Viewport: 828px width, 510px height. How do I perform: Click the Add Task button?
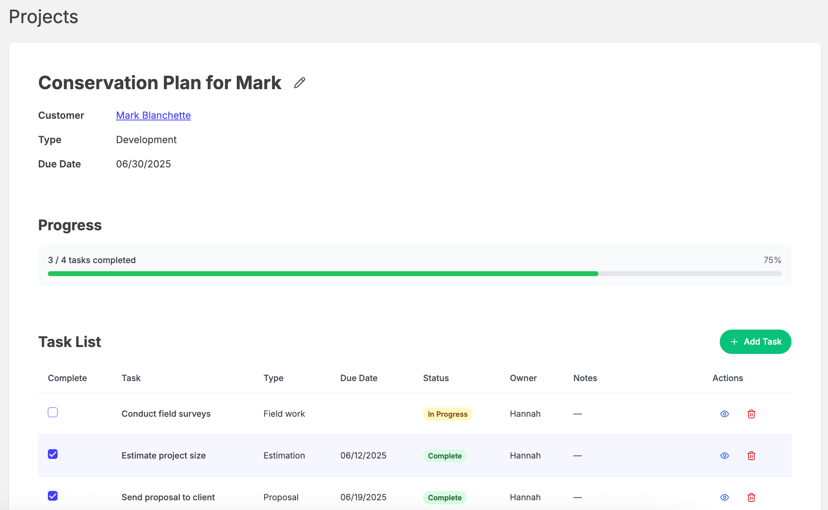click(x=755, y=342)
